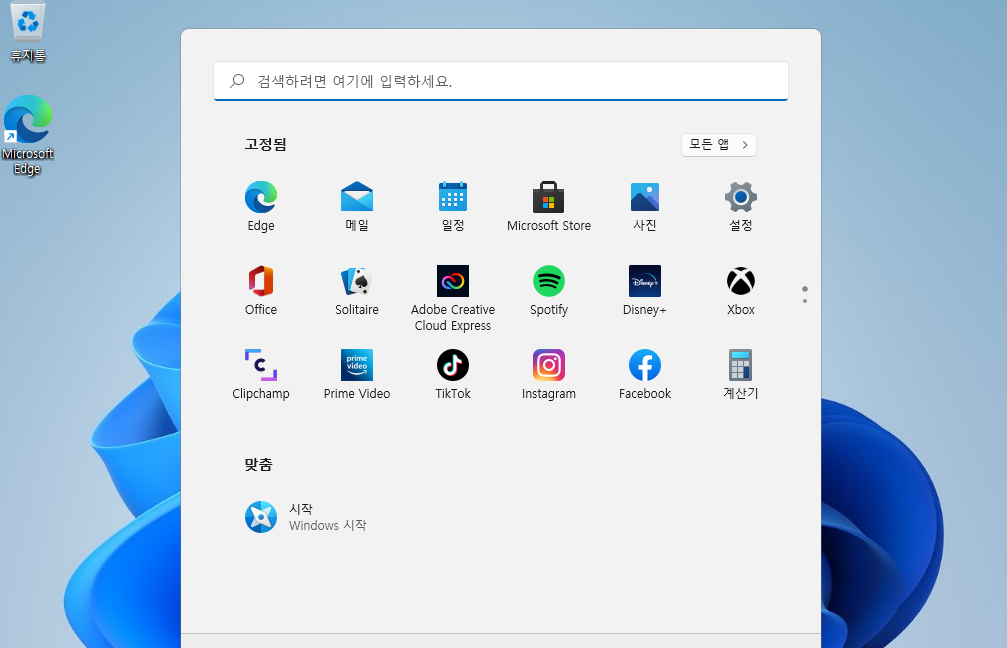This screenshot has width=1007, height=648.
Task: Open Prime Video
Action: coord(356,374)
